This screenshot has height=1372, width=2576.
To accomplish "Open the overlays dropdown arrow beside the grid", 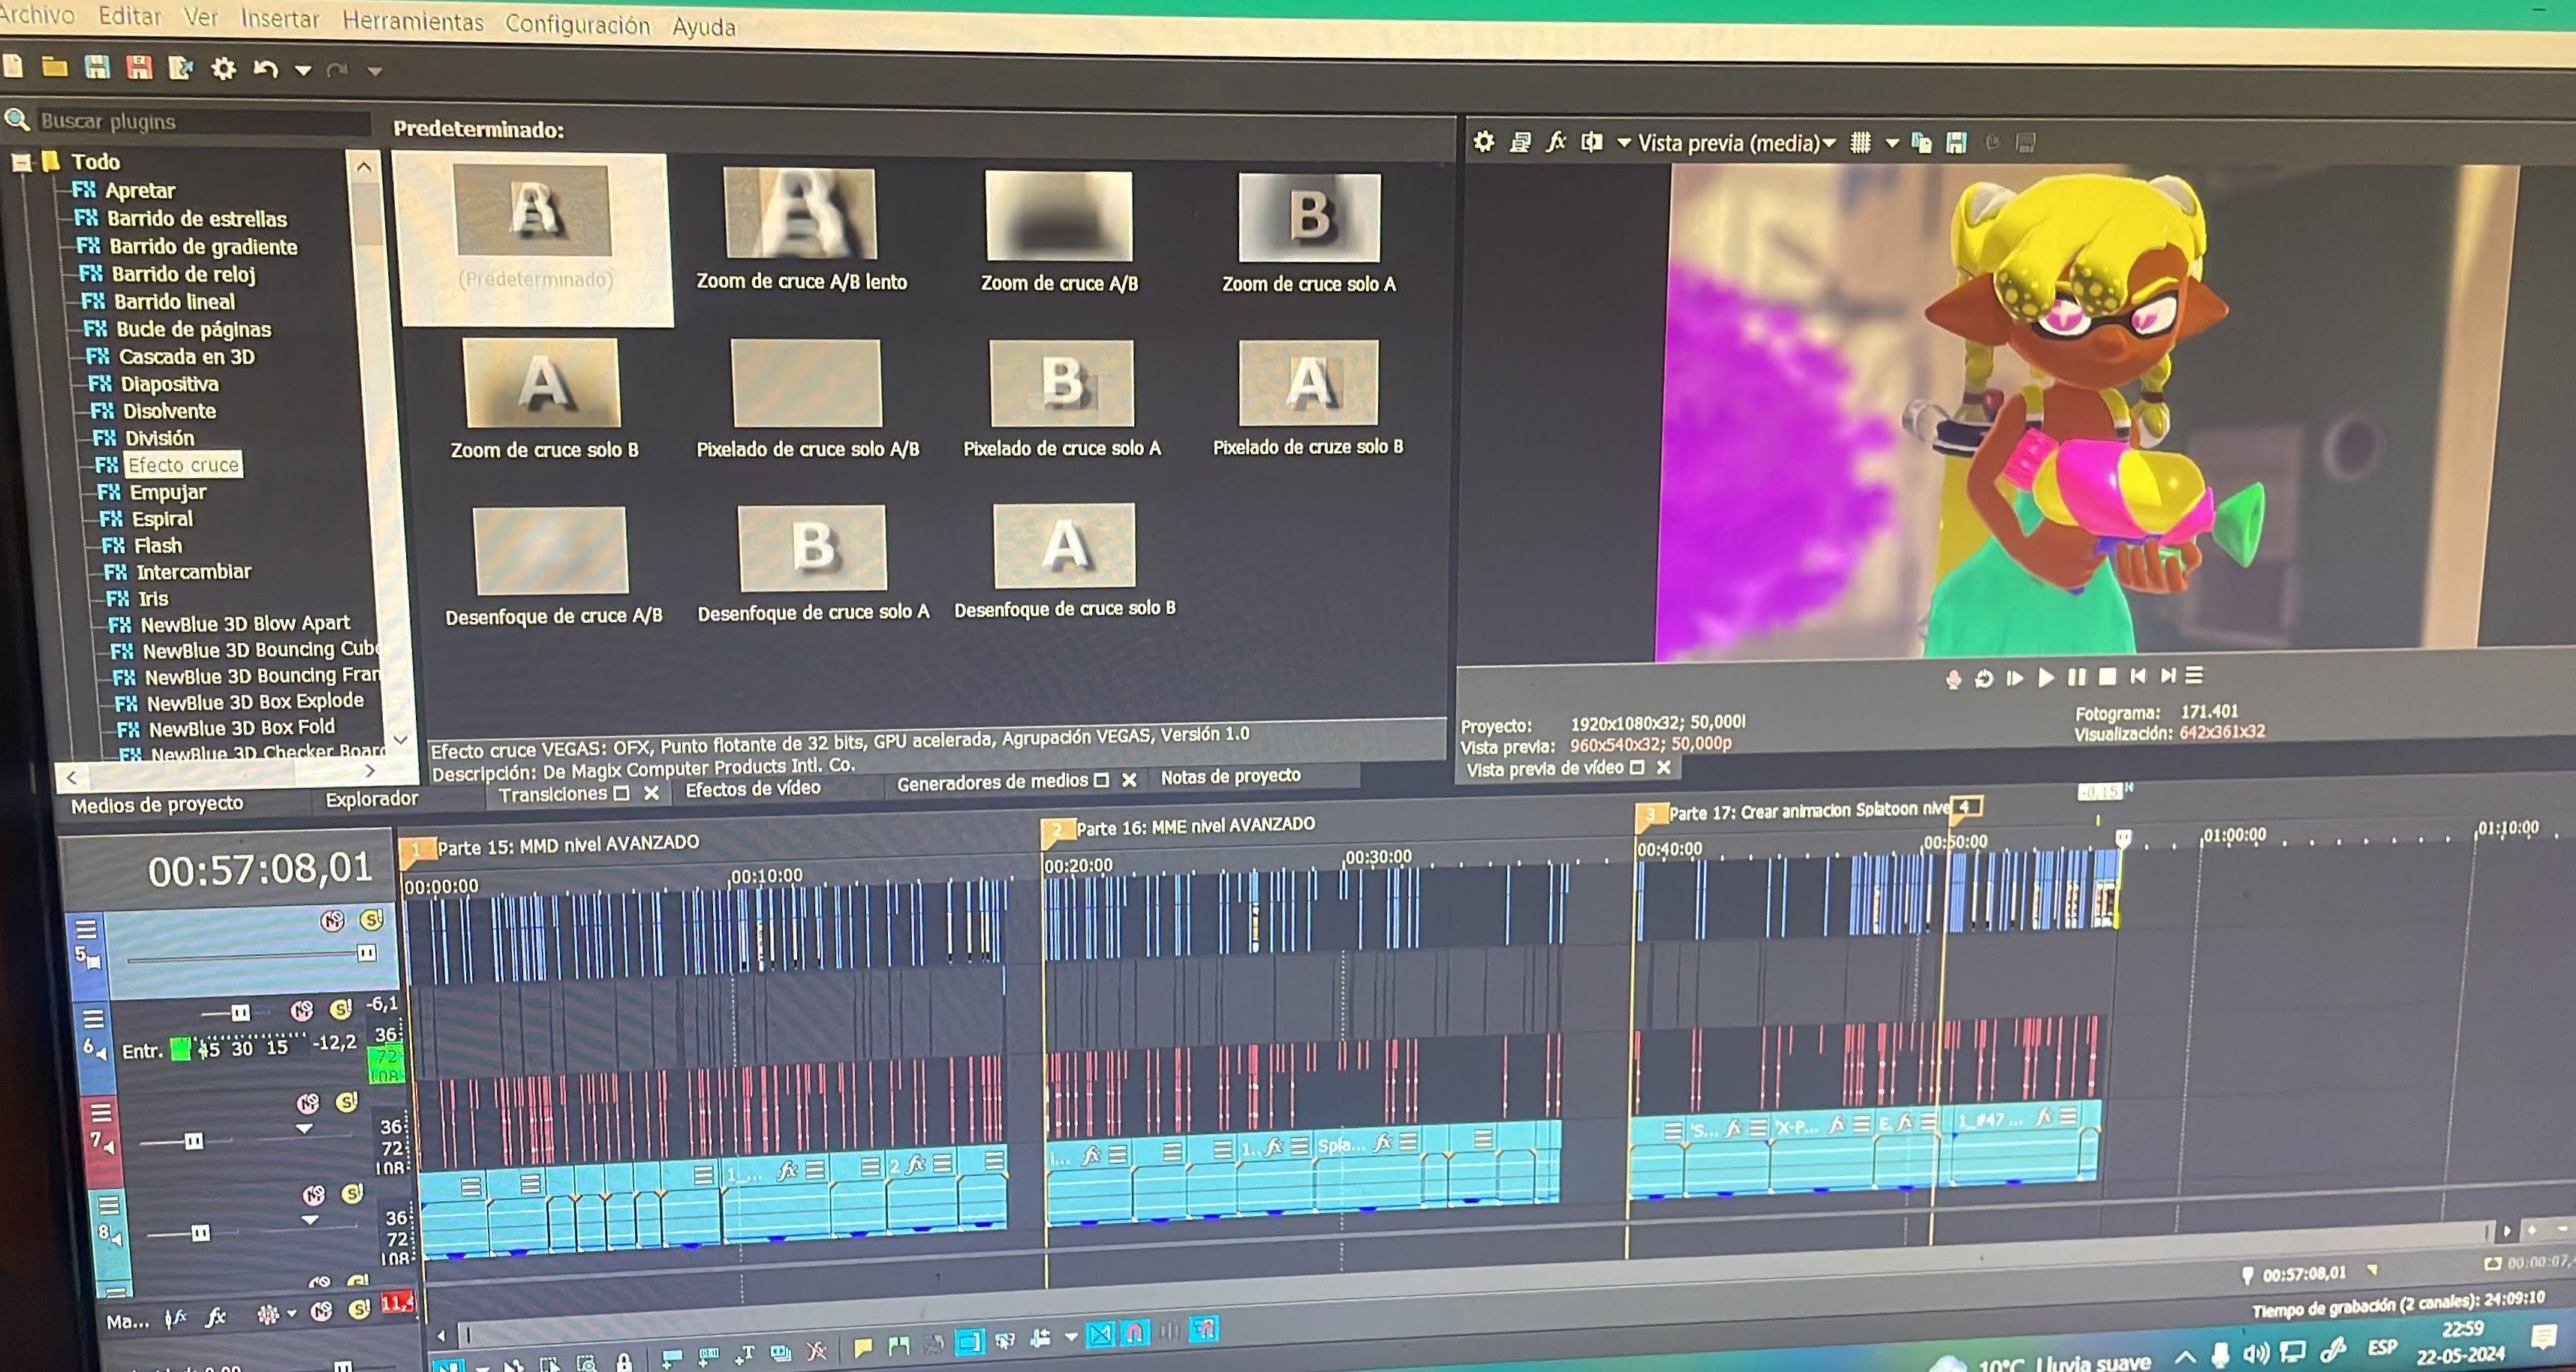I will pyautogui.click(x=1892, y=143).
